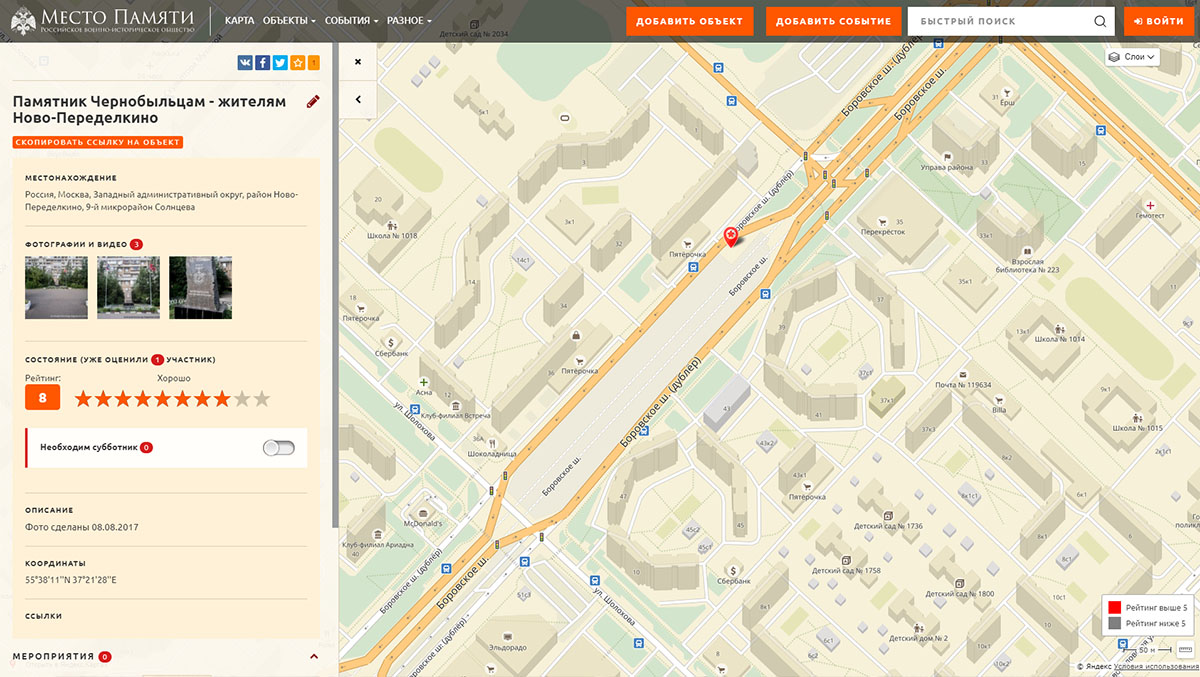
Task: Close the info panel with the X
Action: tap(358, 62)
